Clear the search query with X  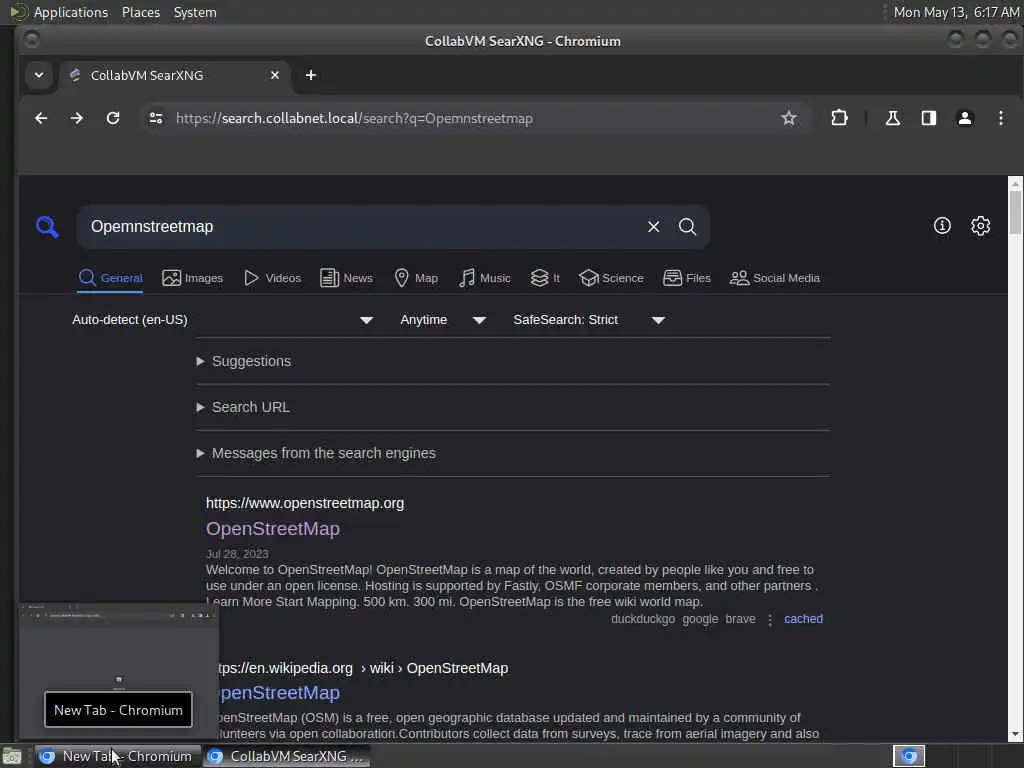click(x=653, y=227)
